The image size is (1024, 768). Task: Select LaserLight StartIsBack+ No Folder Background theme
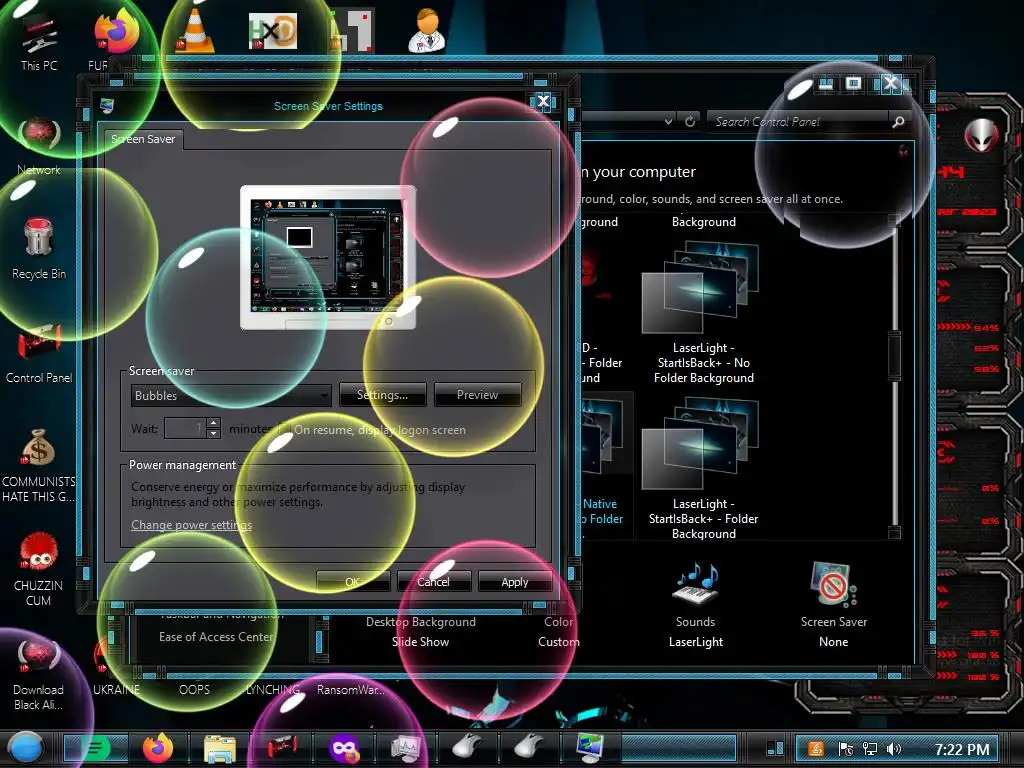click(x=703, y=312)
